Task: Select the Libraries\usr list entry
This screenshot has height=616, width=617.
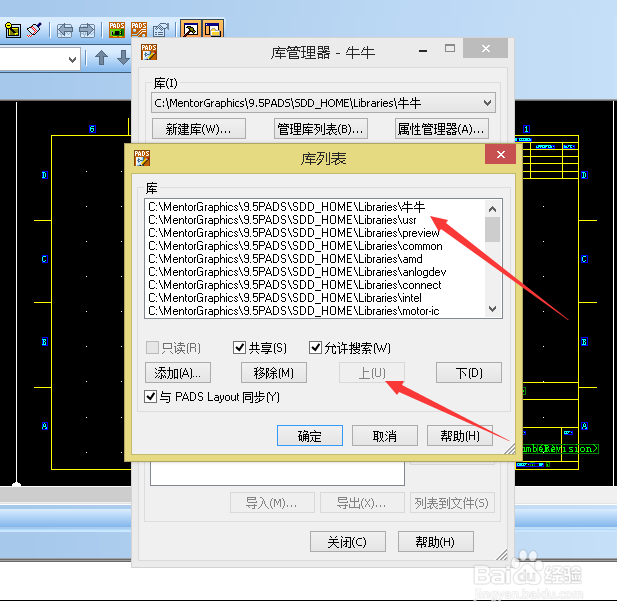Action: [315, 220]
